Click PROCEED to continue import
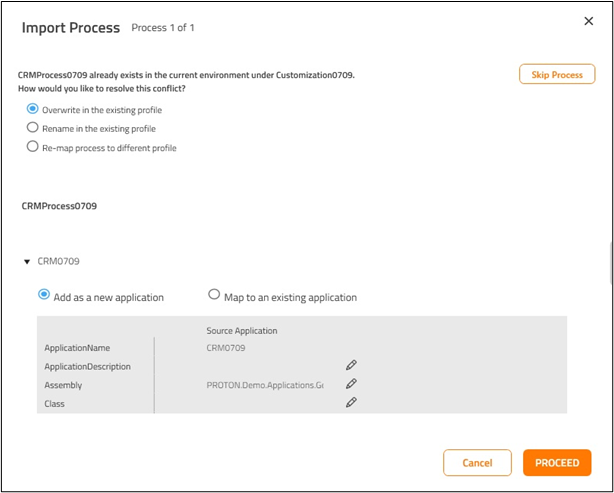Viewport: 614px width, 493px height. coord(557,463)
